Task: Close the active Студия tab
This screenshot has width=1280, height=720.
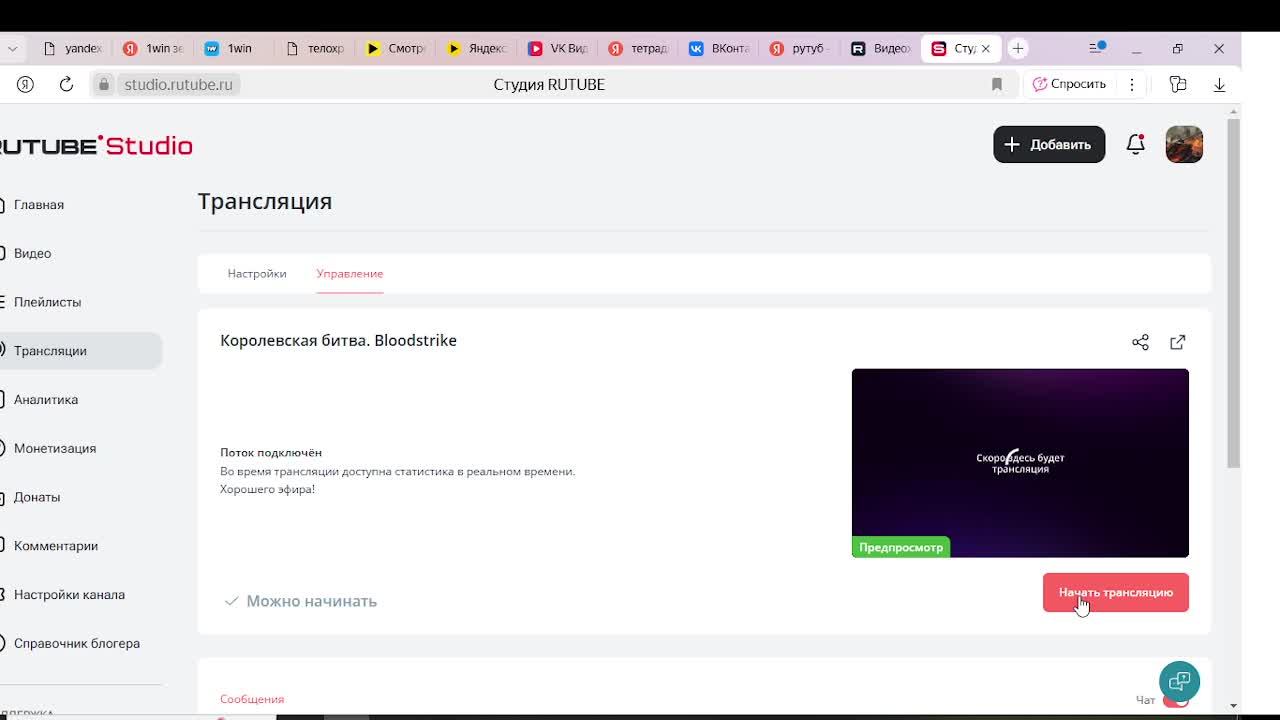Action: (985, 48)
